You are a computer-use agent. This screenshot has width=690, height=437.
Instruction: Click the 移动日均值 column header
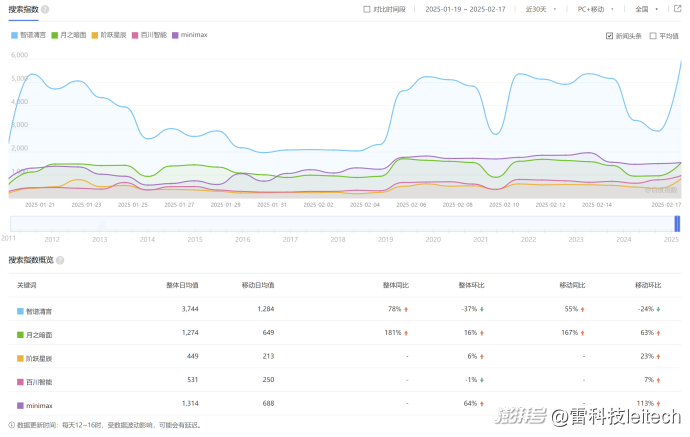[258, 286]
